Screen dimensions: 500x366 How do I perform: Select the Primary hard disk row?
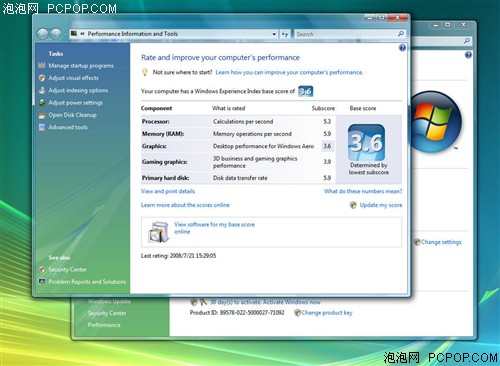pos(238,178)
